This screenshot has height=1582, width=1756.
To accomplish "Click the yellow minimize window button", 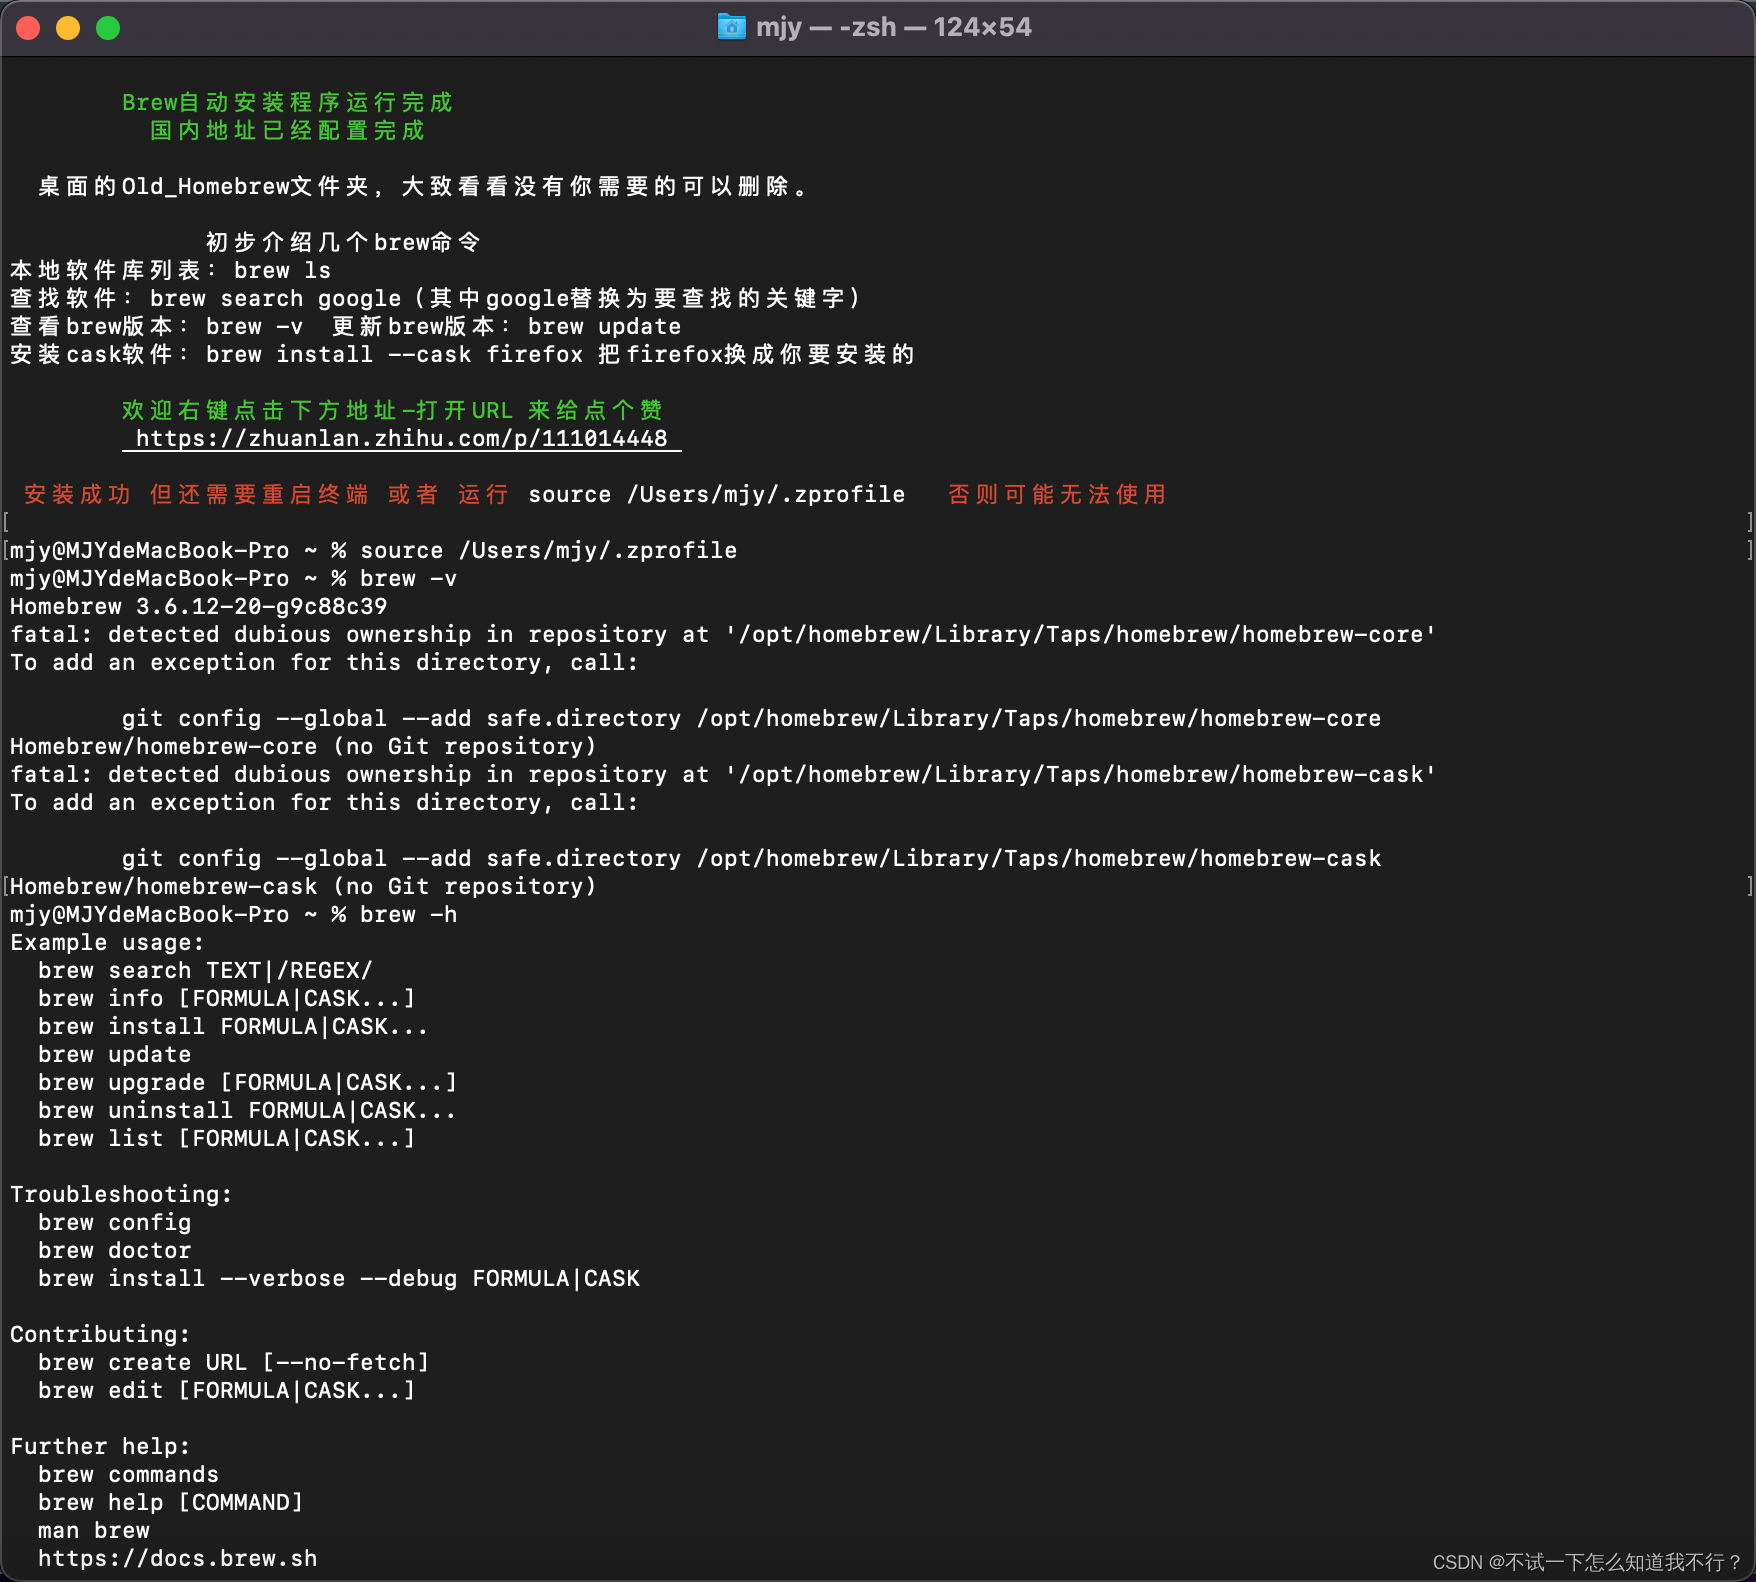I will pyautogui.click(x=68, y=28).
